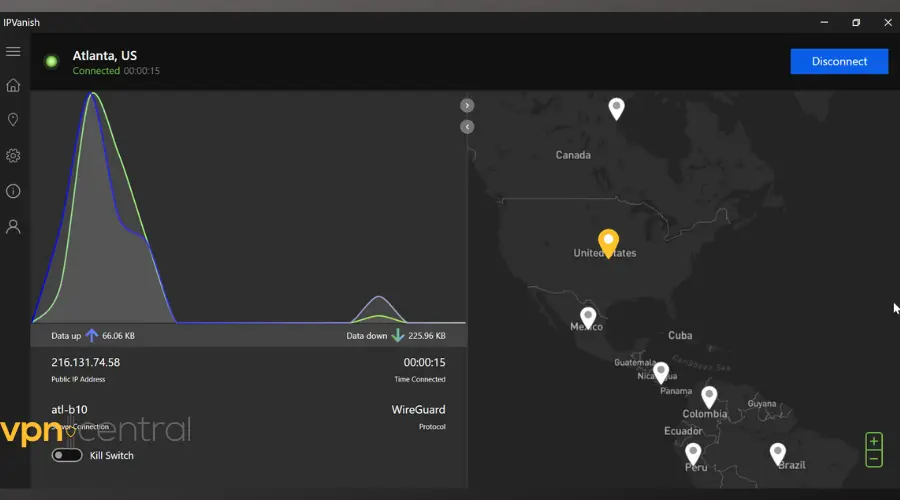Click the Data down arrow icon
The height and width of the screenshot is (500, 900).
[398, 335]
